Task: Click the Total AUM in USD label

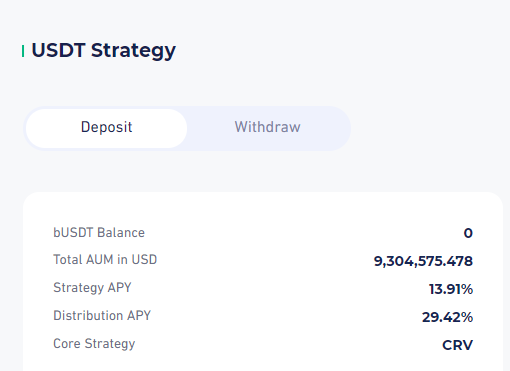Action: (105, 260)
